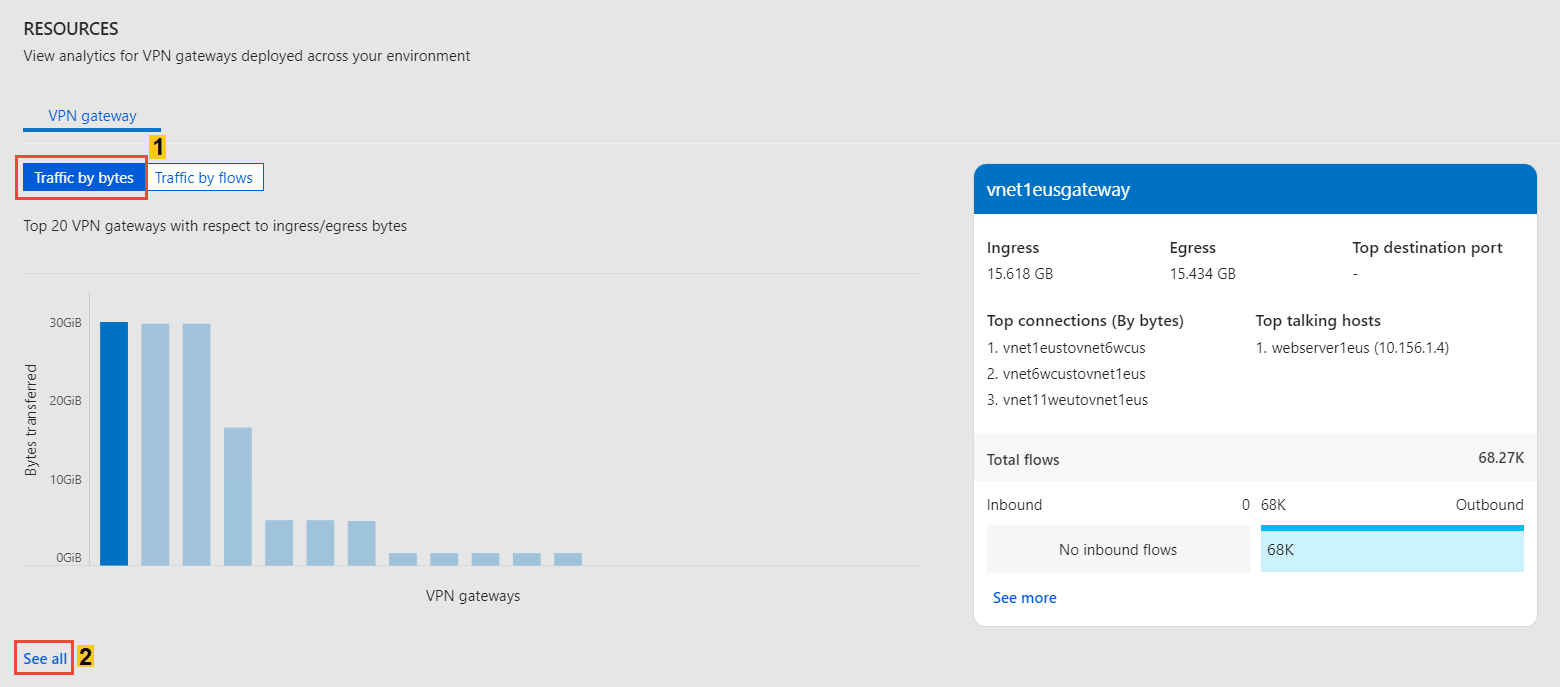
Task: Open the VPN gateway tab
Action: [92, 116]
